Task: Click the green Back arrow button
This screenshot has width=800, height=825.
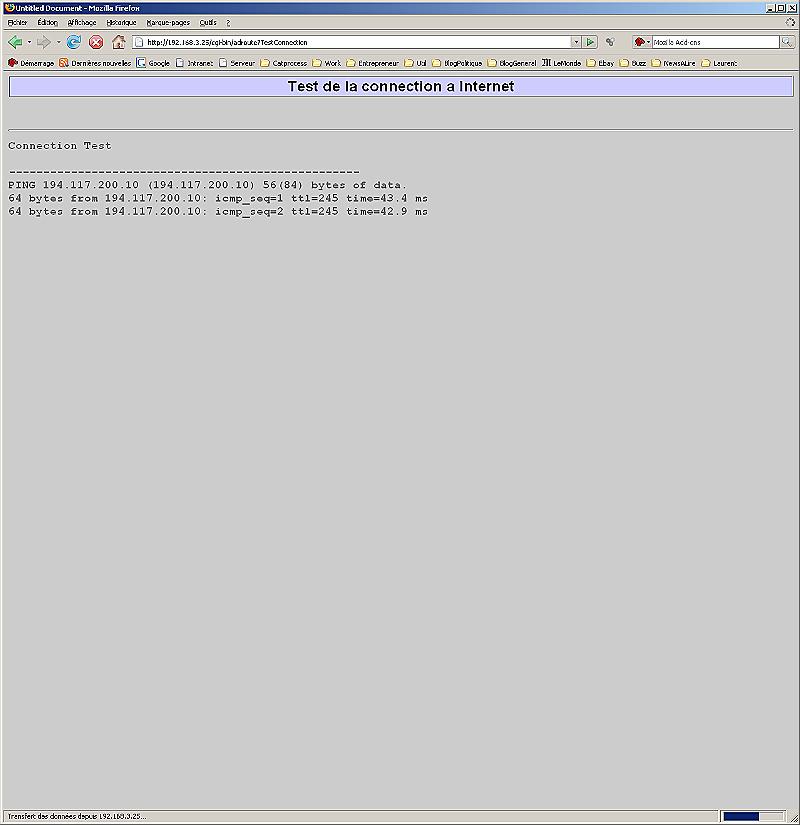Action: click(15, 42)
